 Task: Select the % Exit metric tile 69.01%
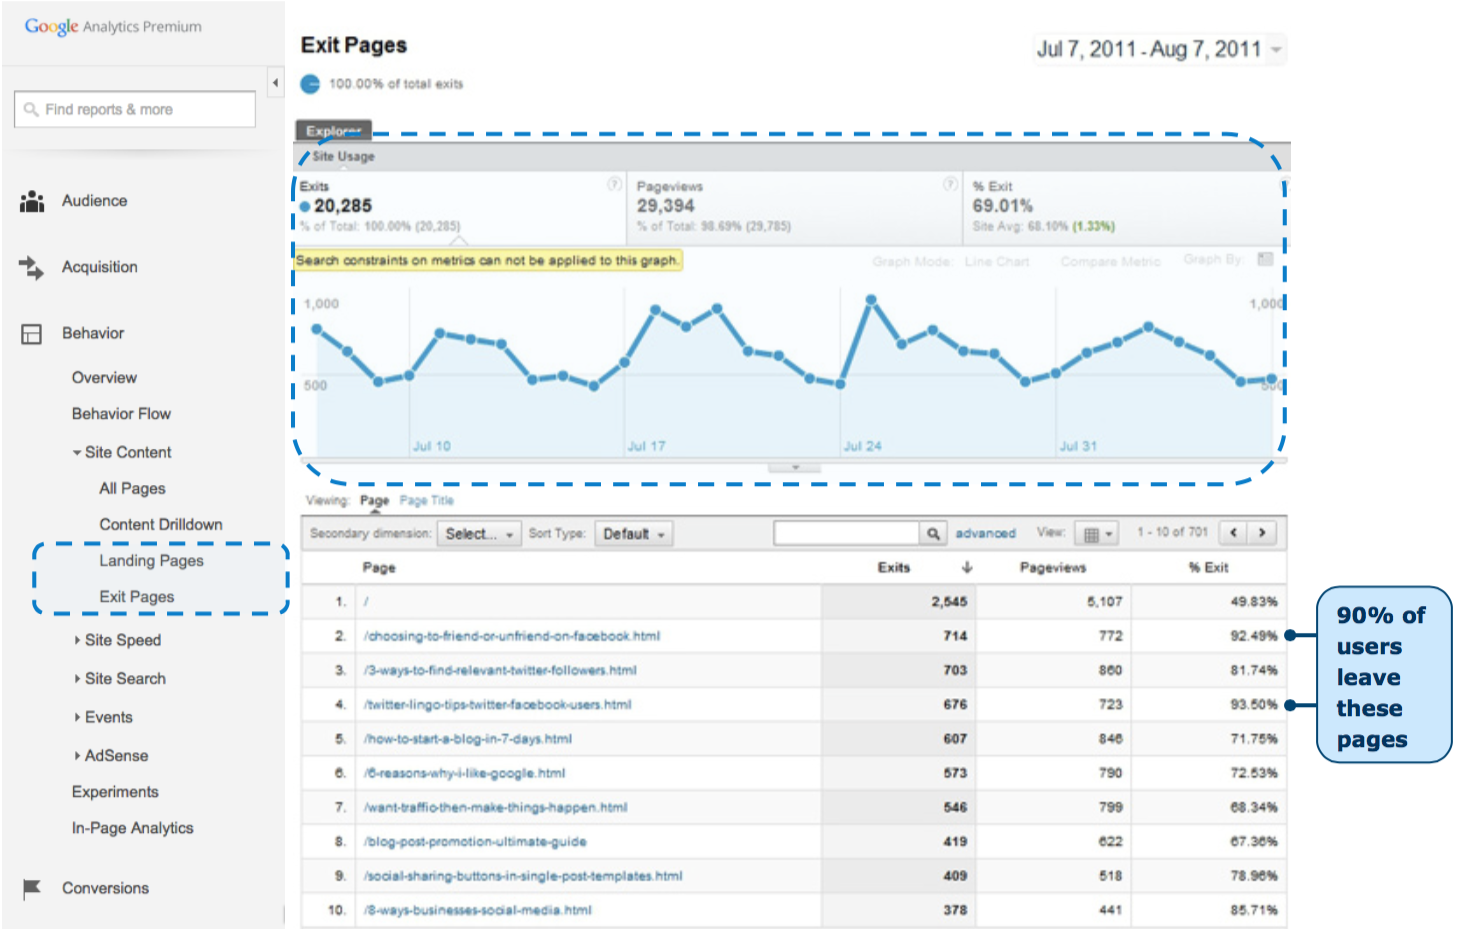coord(1126,208)
